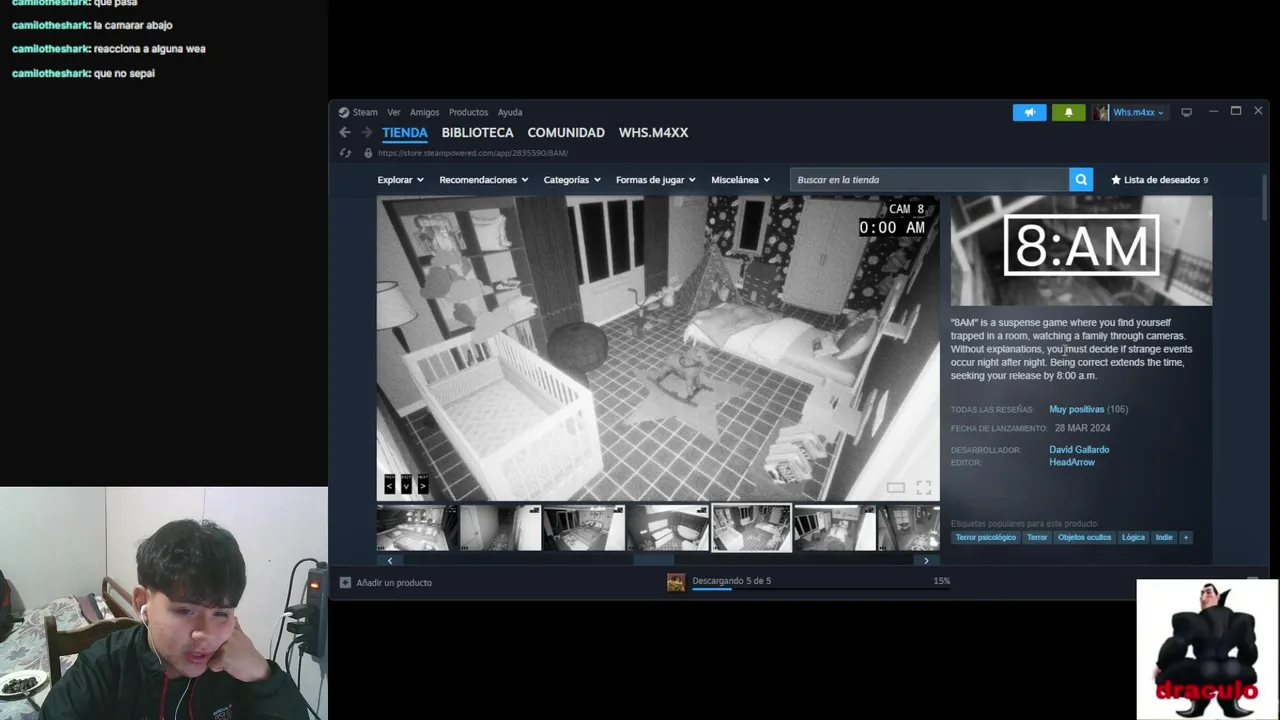Select the sixth screenshot thumbnail
This screenshot has width=1280, height=720.
[x=834, y=528]
